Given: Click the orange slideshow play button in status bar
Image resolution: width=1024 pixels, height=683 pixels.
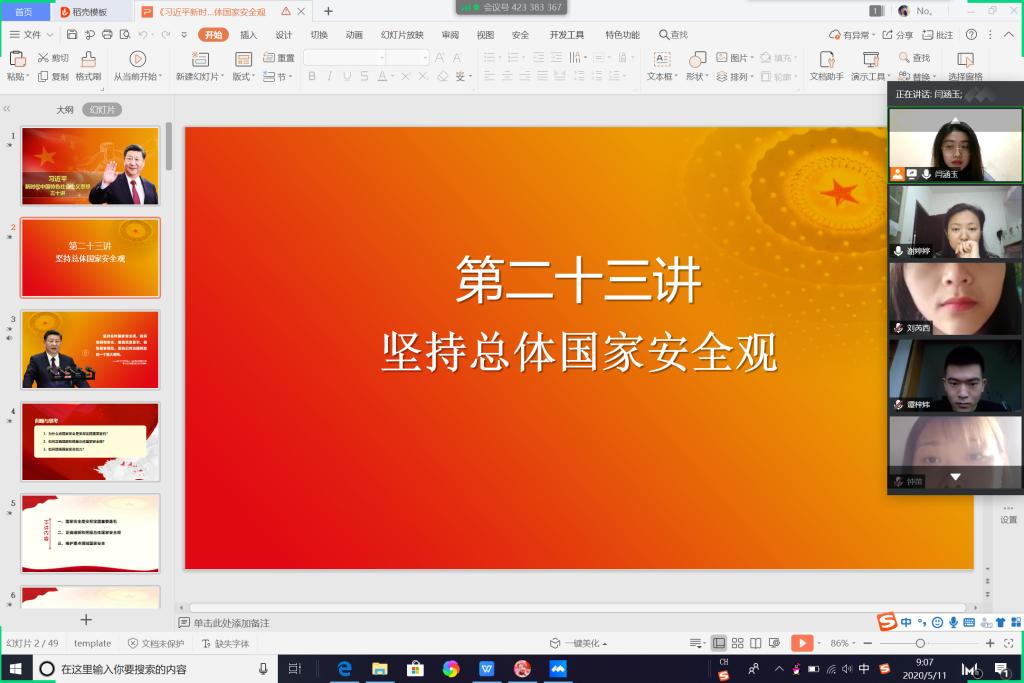Looking at the screenshot, I should [x=802, y=643].
